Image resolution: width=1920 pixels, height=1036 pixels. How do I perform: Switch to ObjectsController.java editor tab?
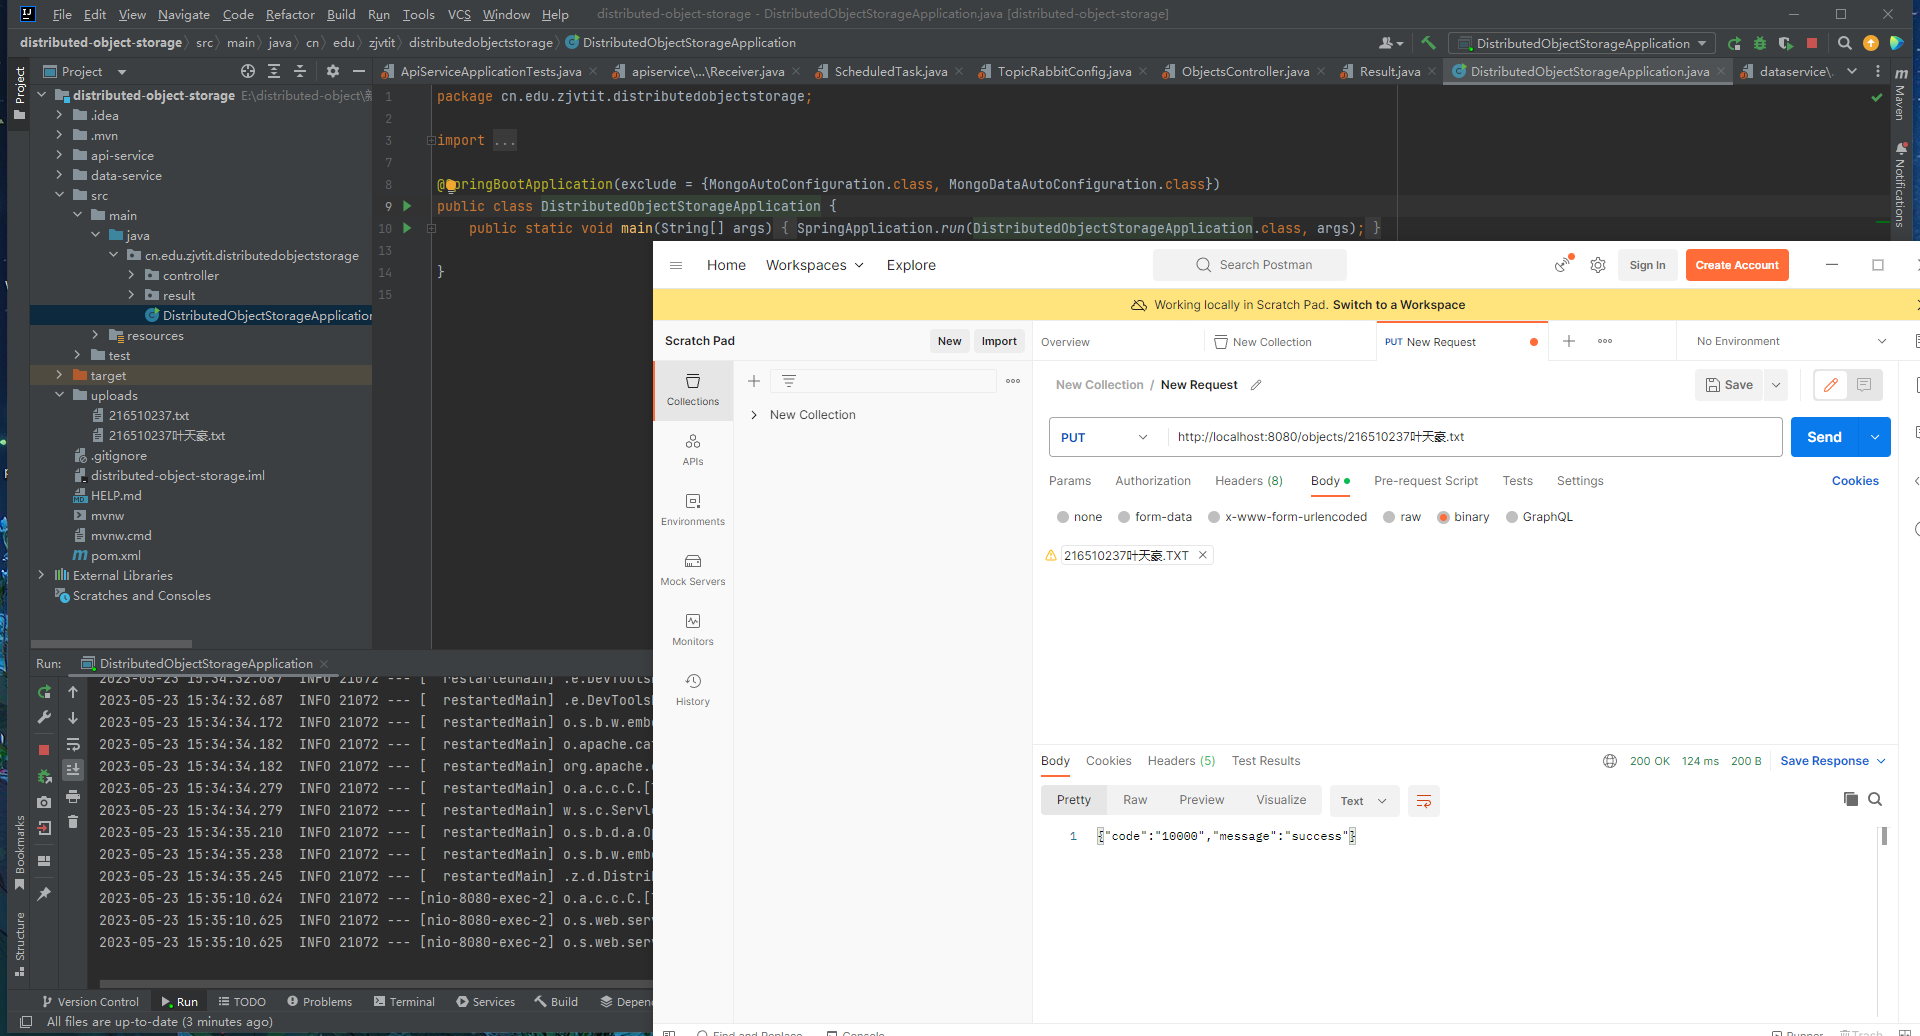coord(1244,71)
